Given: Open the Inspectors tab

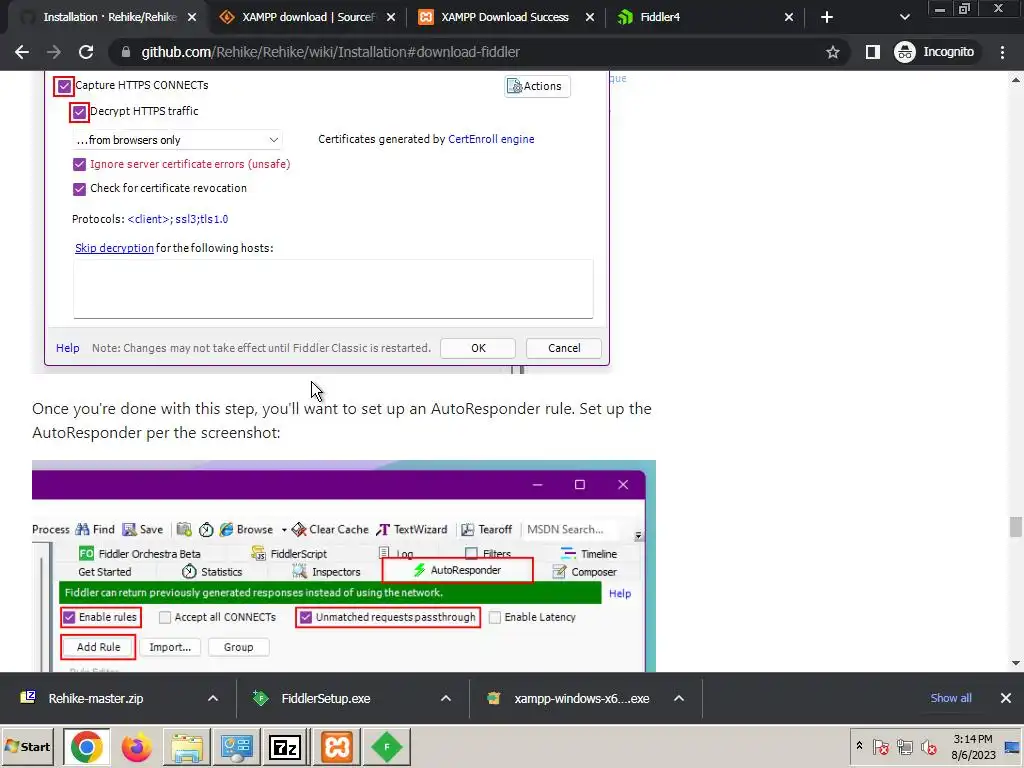Looking at the screenshot, I should [x=327, y=572].
